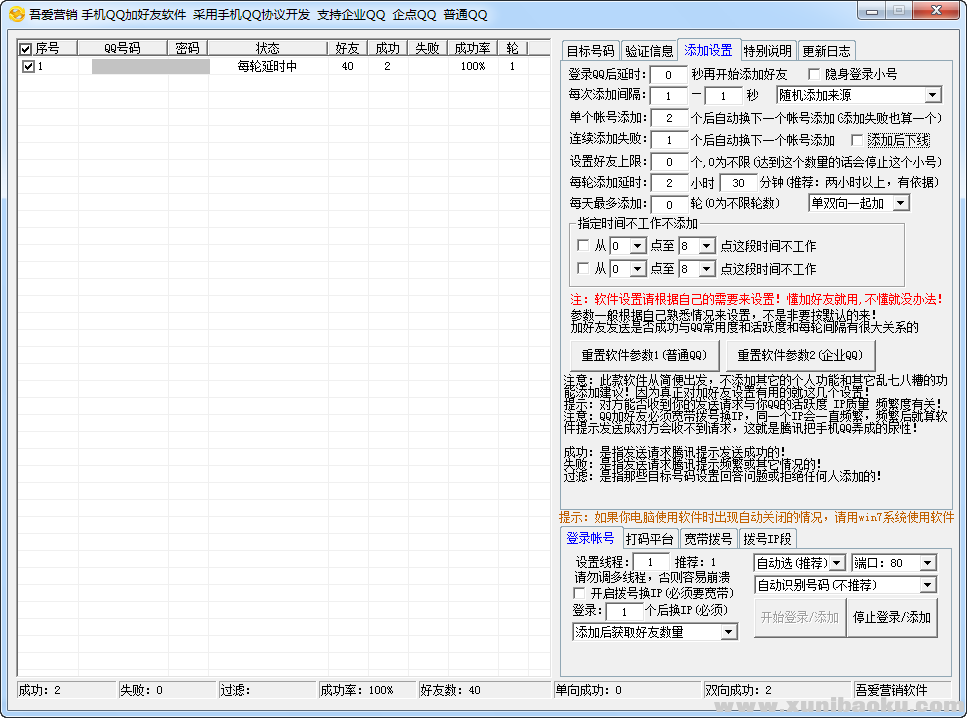Click the 停止登录/添加 button

click(x=893, y=618)
